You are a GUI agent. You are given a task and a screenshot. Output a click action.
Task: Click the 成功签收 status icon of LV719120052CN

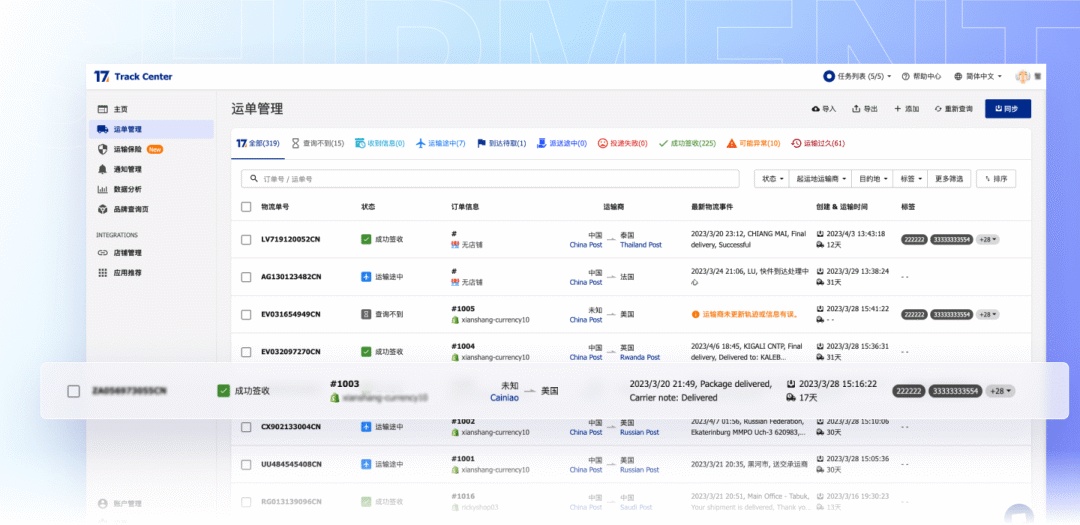[366, 239]
